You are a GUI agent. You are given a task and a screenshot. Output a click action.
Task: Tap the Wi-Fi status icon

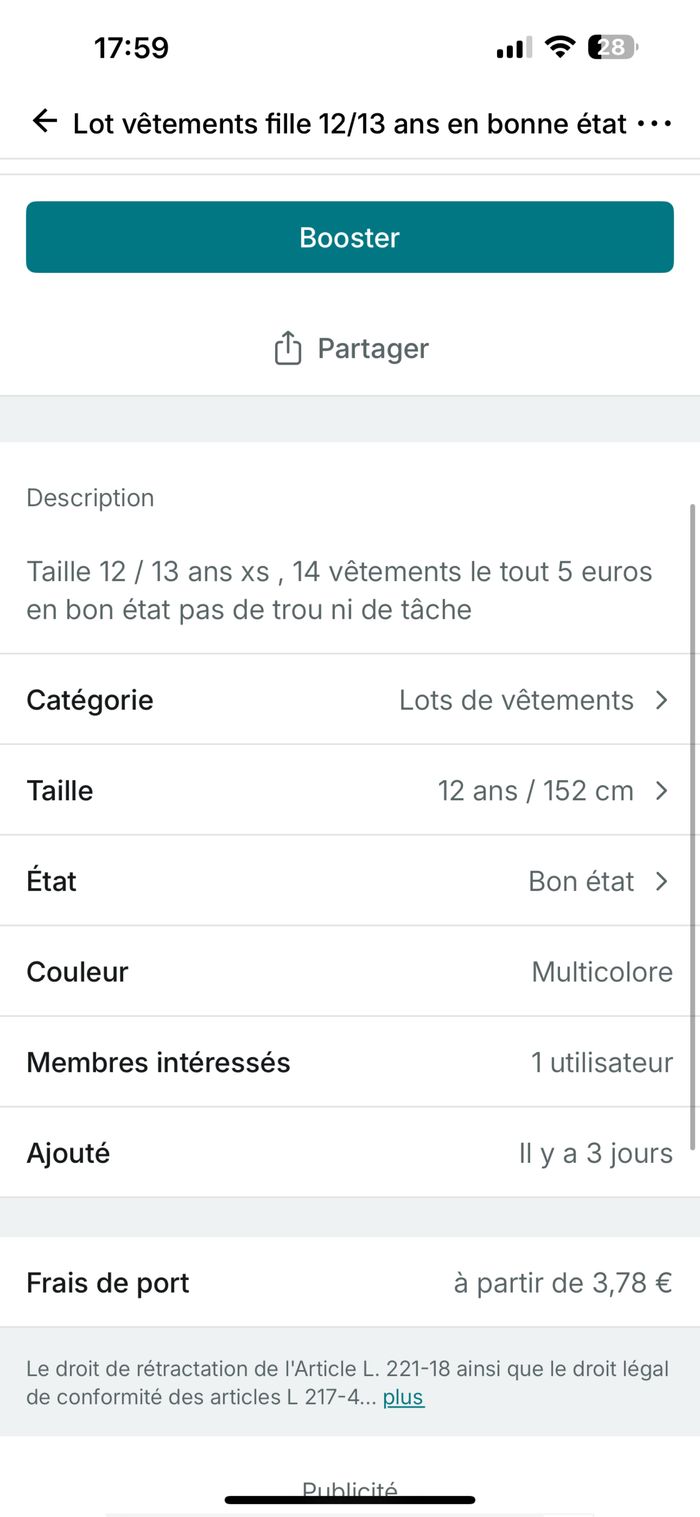tap(561, 47)
